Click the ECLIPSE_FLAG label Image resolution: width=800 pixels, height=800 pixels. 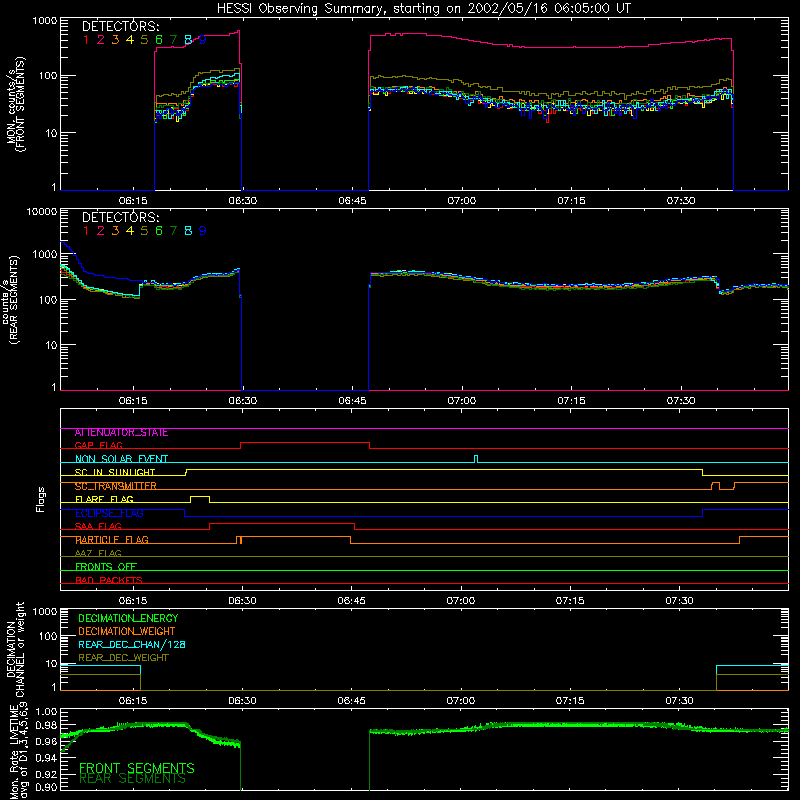(109, 513)
